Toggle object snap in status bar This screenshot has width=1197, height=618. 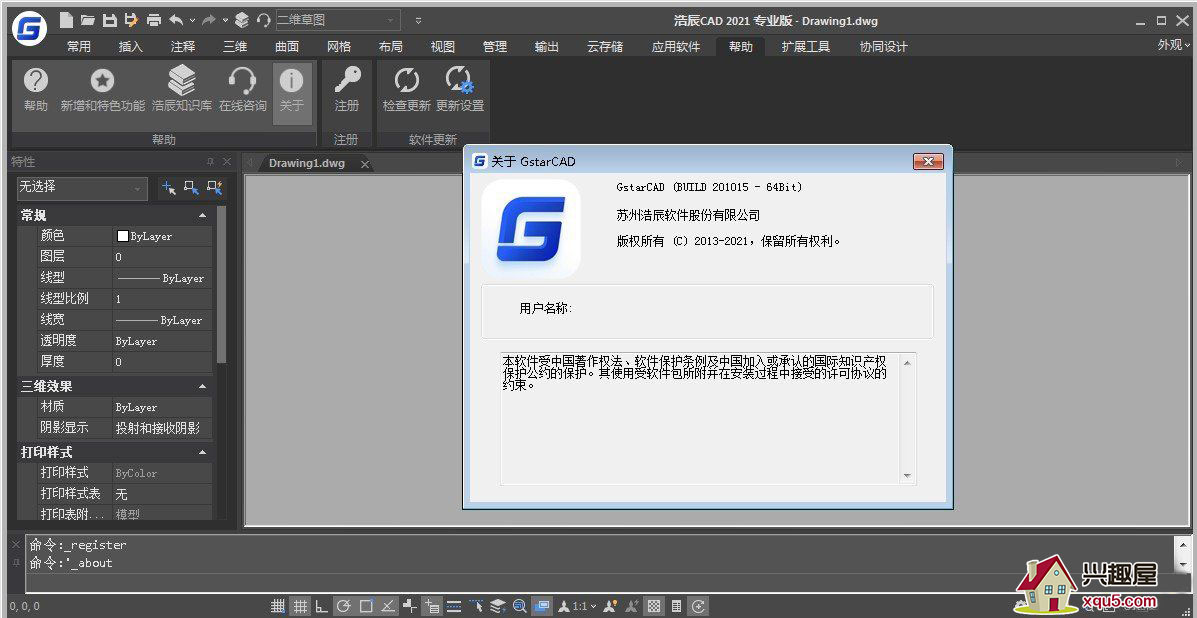(x=366, y=607)
